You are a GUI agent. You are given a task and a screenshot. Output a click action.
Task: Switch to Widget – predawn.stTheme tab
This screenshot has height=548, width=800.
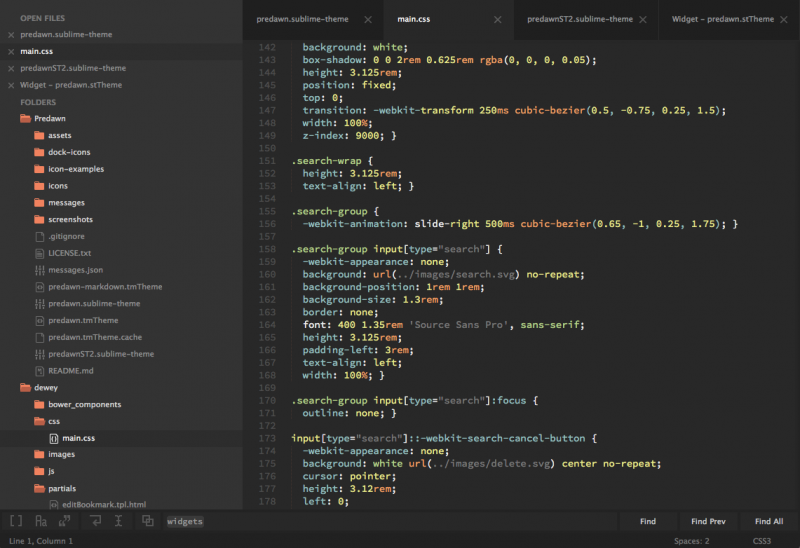722,19
